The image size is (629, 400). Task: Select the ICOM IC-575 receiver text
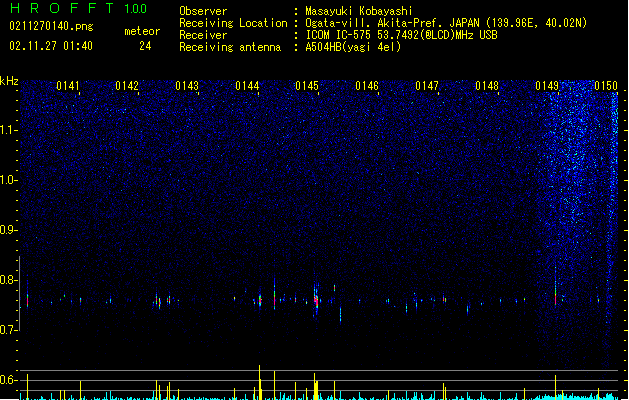point(401,35)
